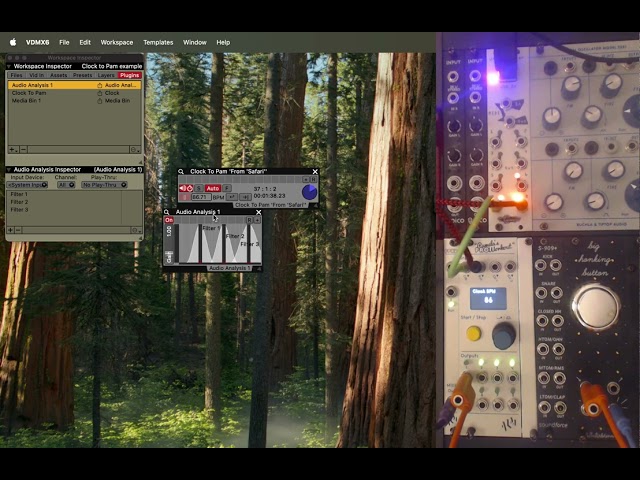The width and height of the screenshot is (640, 480).
Task: Select Filter 1 in inspector list
Action: 64,194
